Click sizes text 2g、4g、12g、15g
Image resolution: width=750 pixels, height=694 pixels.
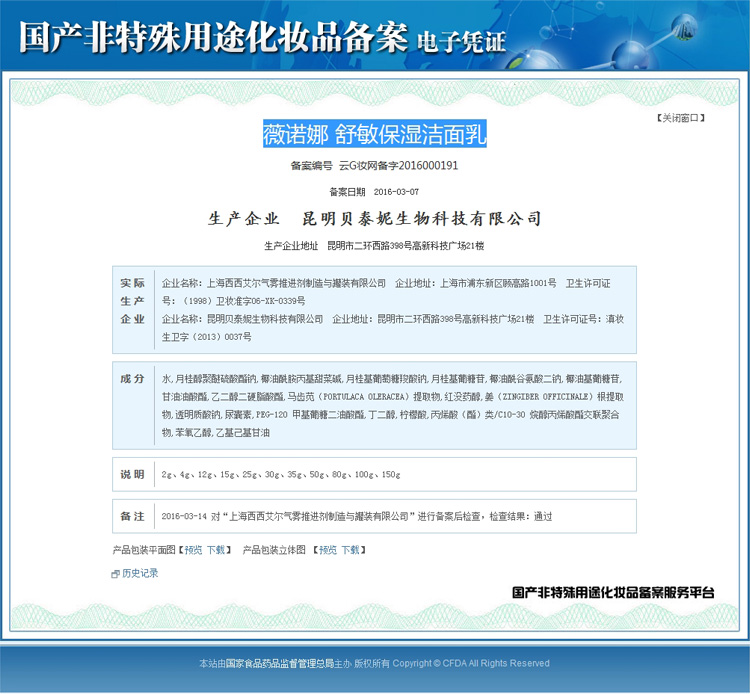tap(200, 474)
